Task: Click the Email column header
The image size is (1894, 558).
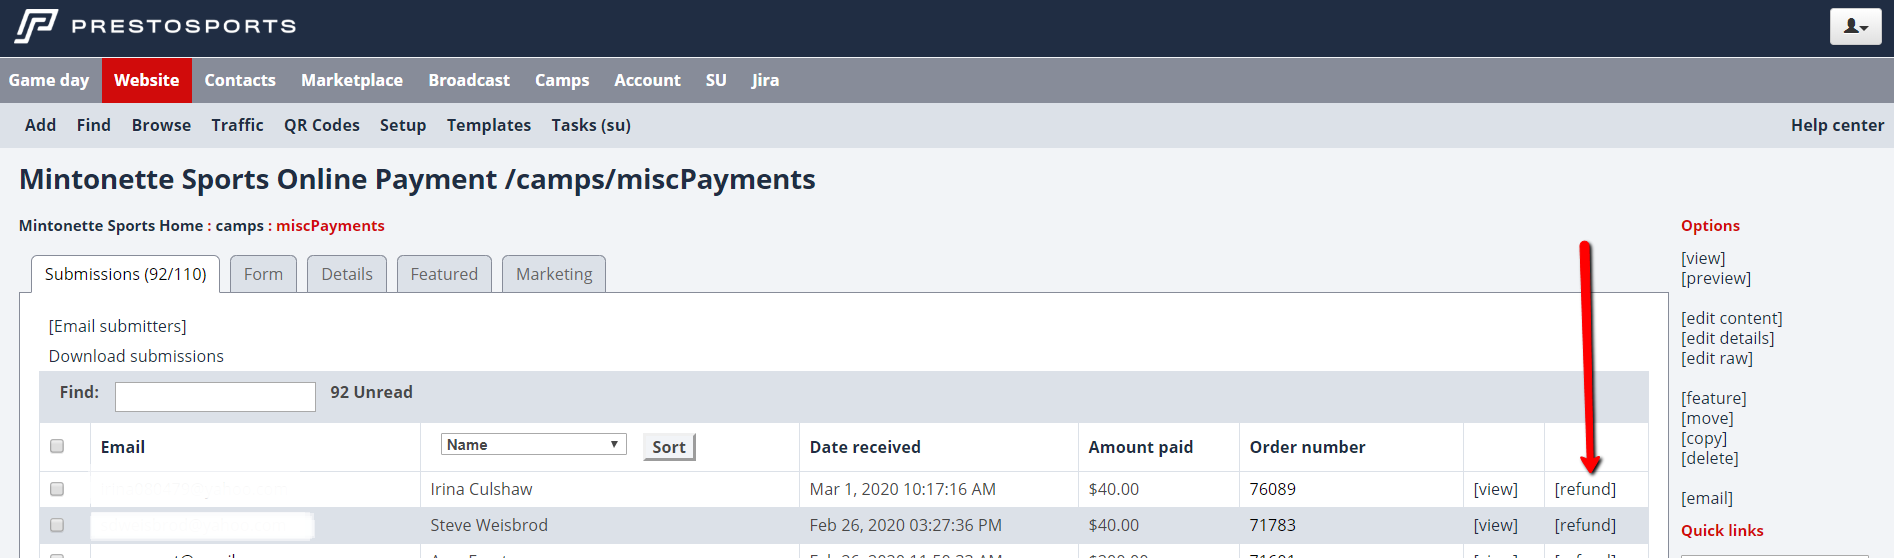Action: point(123,447)
